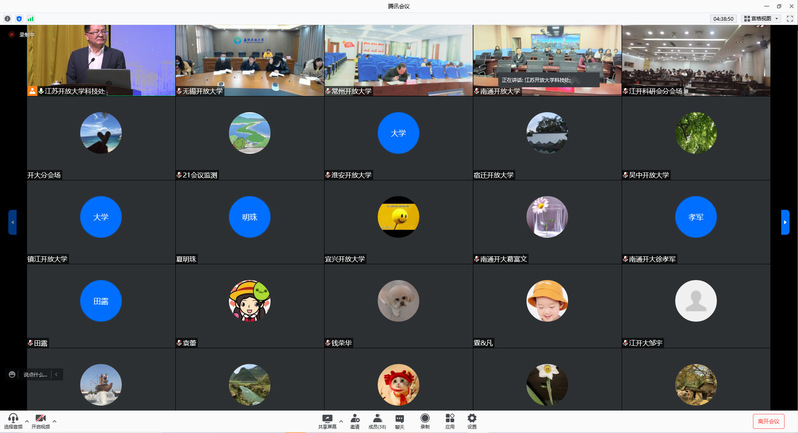
Task: Open the Invite participants icon
Action: pyautogui.click(x=355, y=419)
